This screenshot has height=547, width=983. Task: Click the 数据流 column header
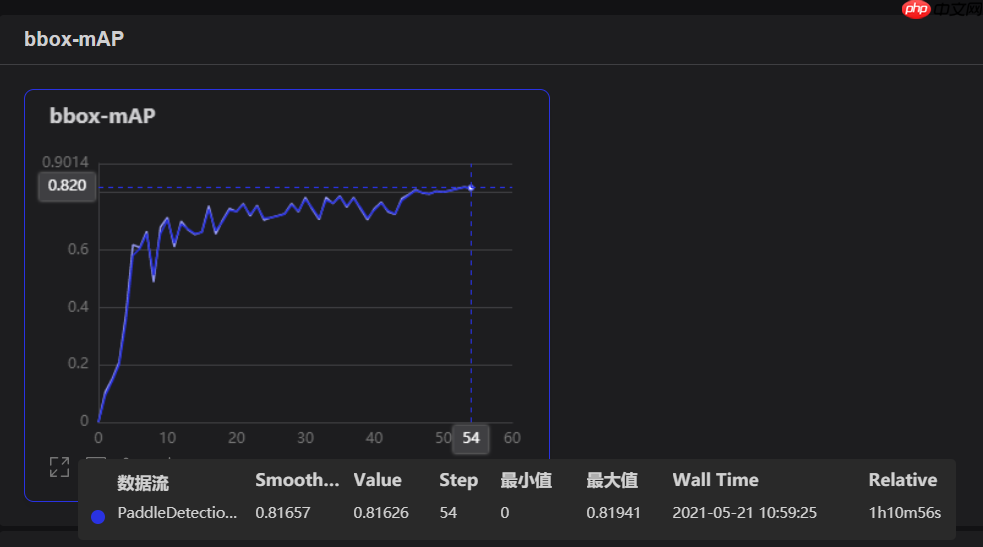tap(143, 483)
